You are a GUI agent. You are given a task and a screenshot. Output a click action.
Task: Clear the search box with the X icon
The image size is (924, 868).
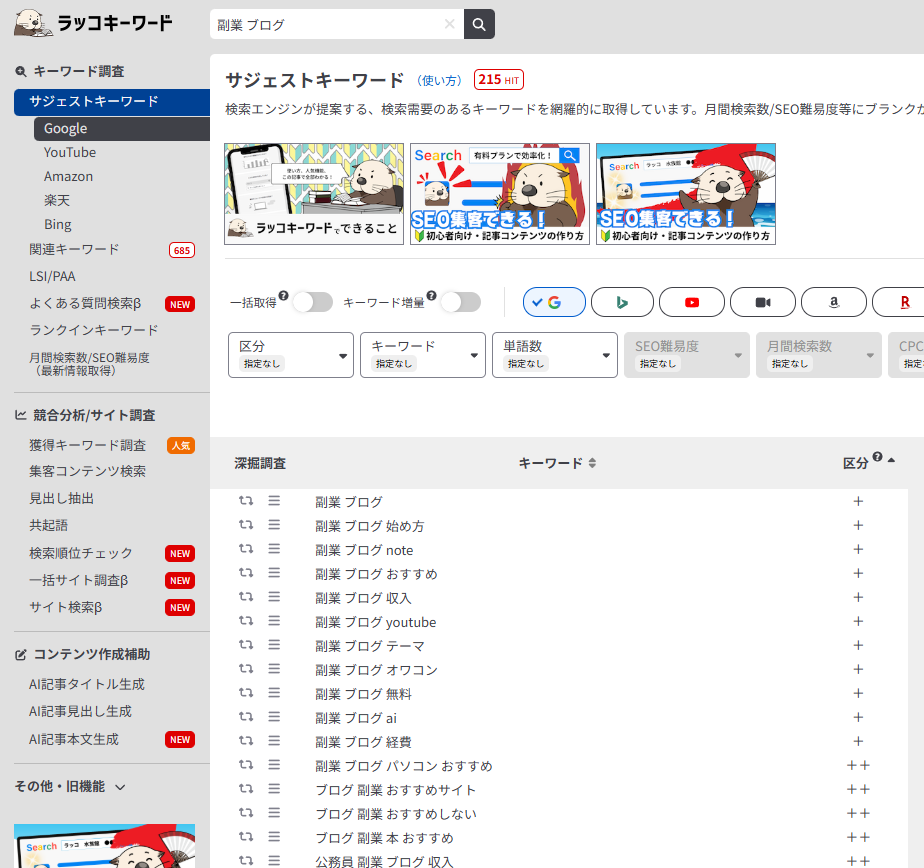point(449,24)
